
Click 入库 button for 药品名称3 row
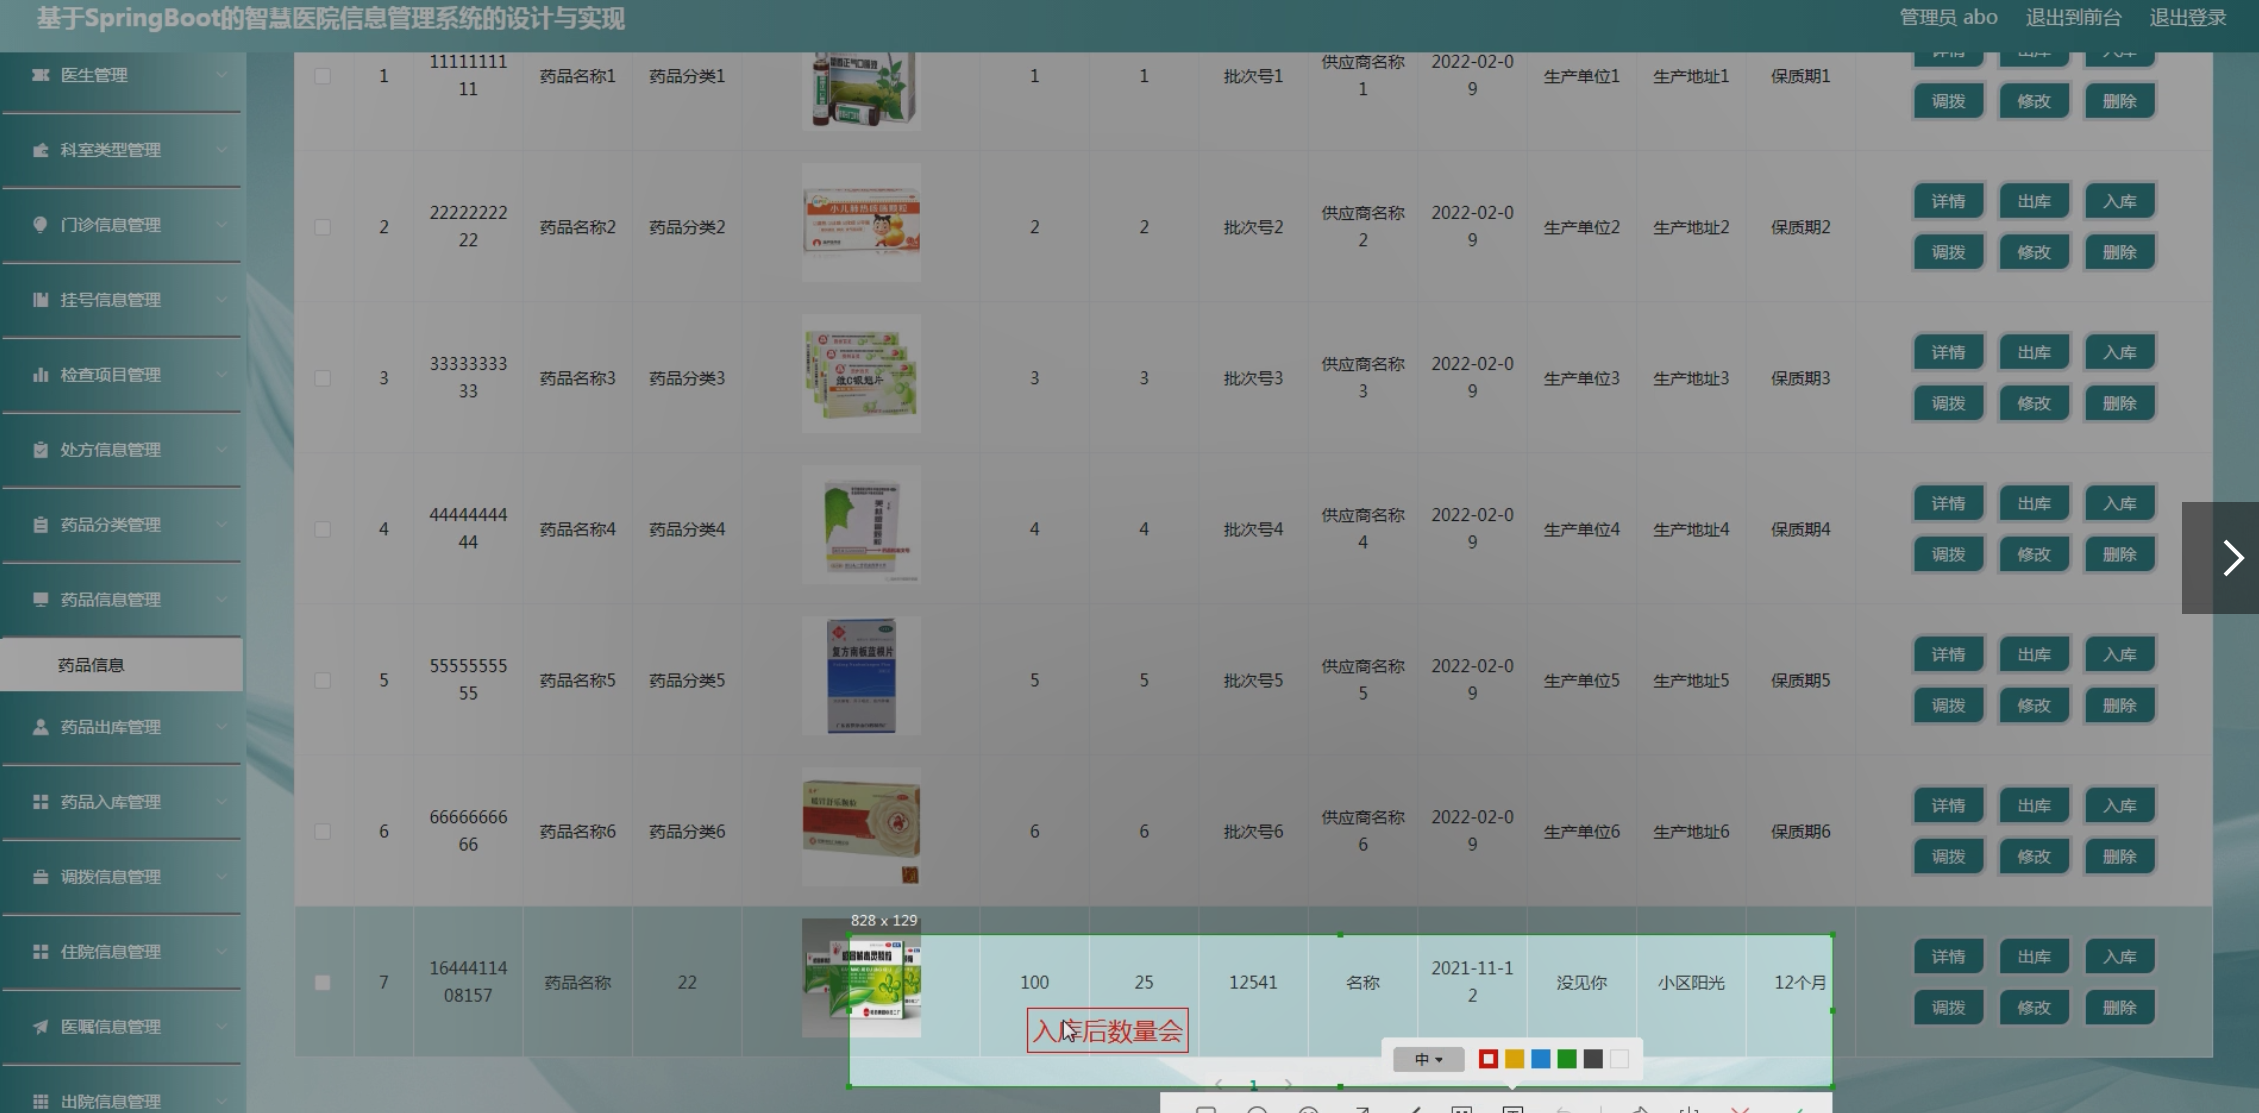tap(2119, 353)
